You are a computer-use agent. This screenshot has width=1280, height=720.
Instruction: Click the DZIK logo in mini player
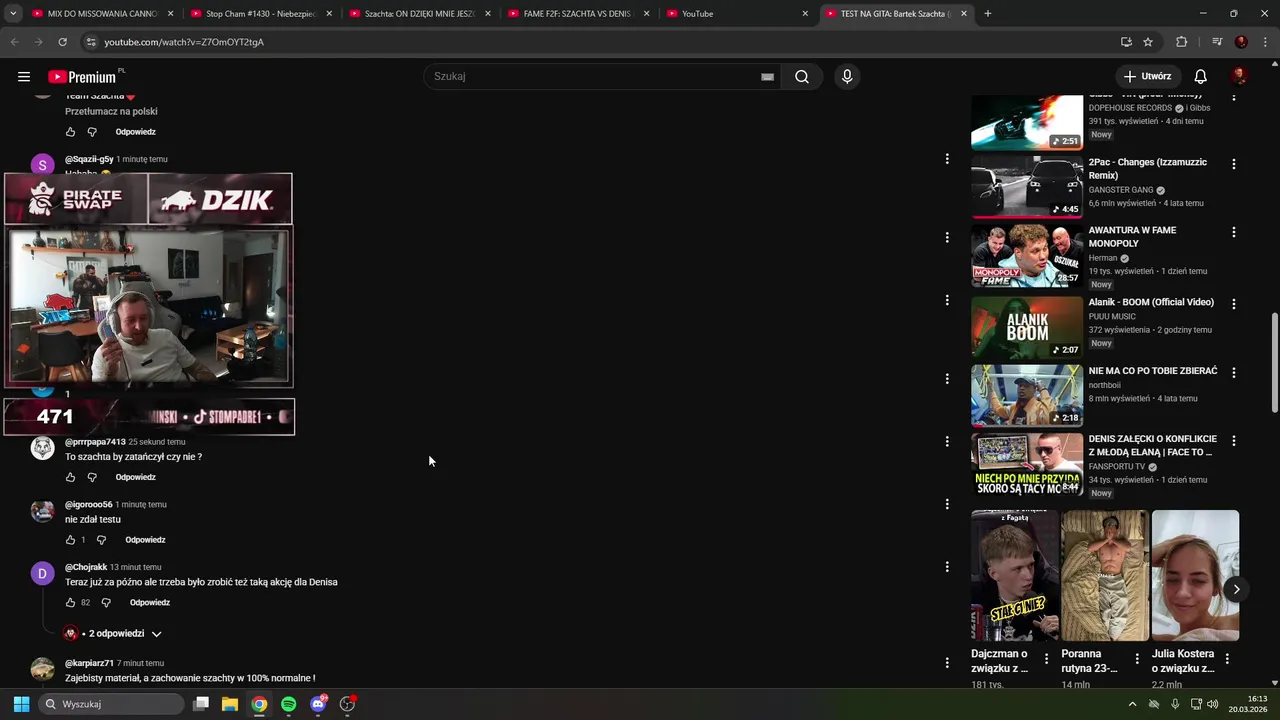click(220, 200)
